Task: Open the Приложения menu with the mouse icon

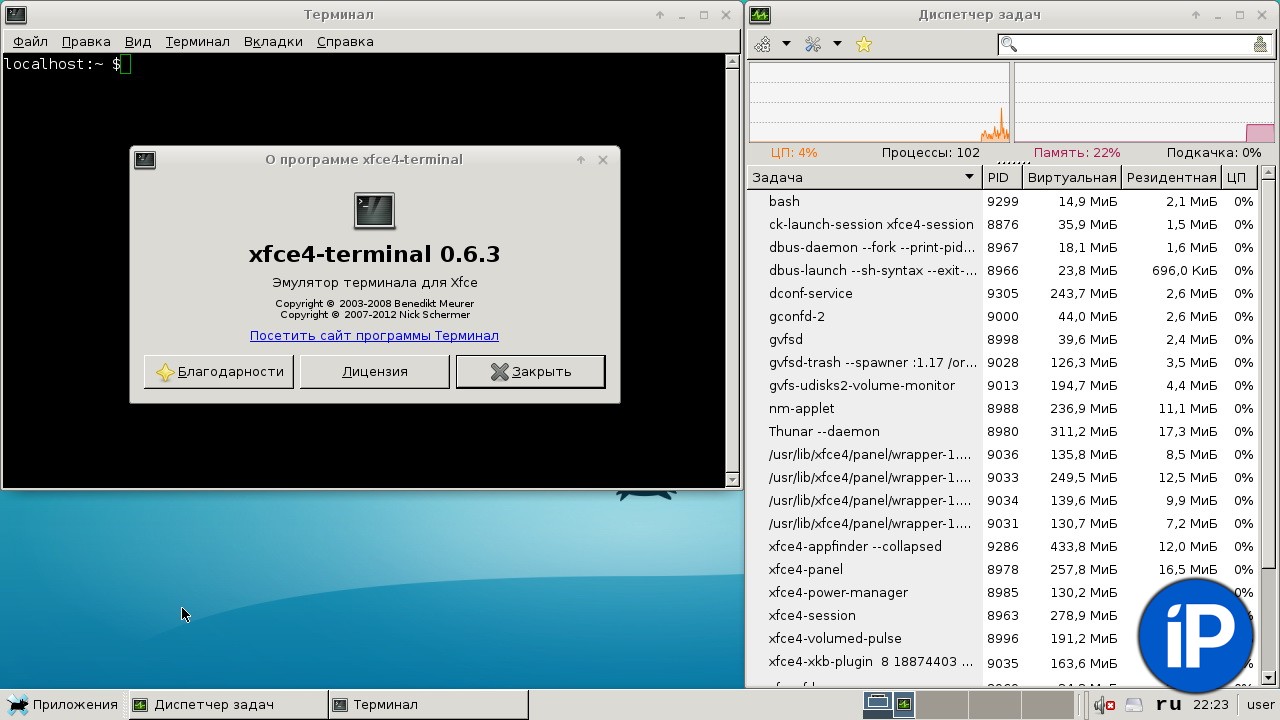Action: [x=63, y=704]
